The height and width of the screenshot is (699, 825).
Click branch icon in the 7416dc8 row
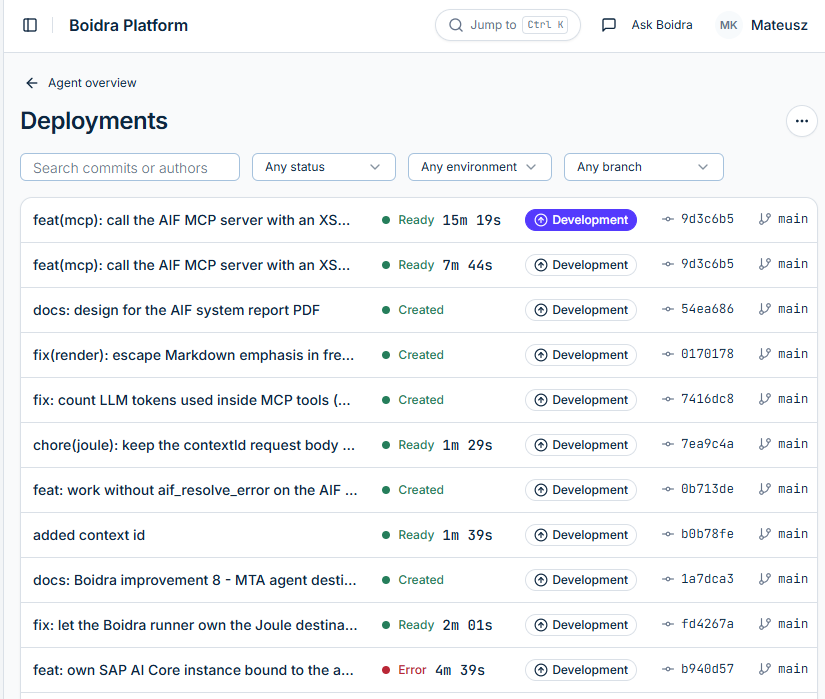pyautogui.click(x=764, y=399)
